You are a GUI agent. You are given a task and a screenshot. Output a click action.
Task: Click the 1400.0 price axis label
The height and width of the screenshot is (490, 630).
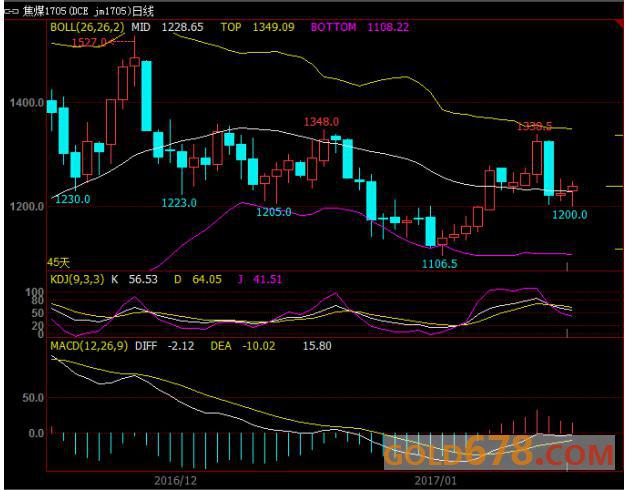tap(25, 103)
